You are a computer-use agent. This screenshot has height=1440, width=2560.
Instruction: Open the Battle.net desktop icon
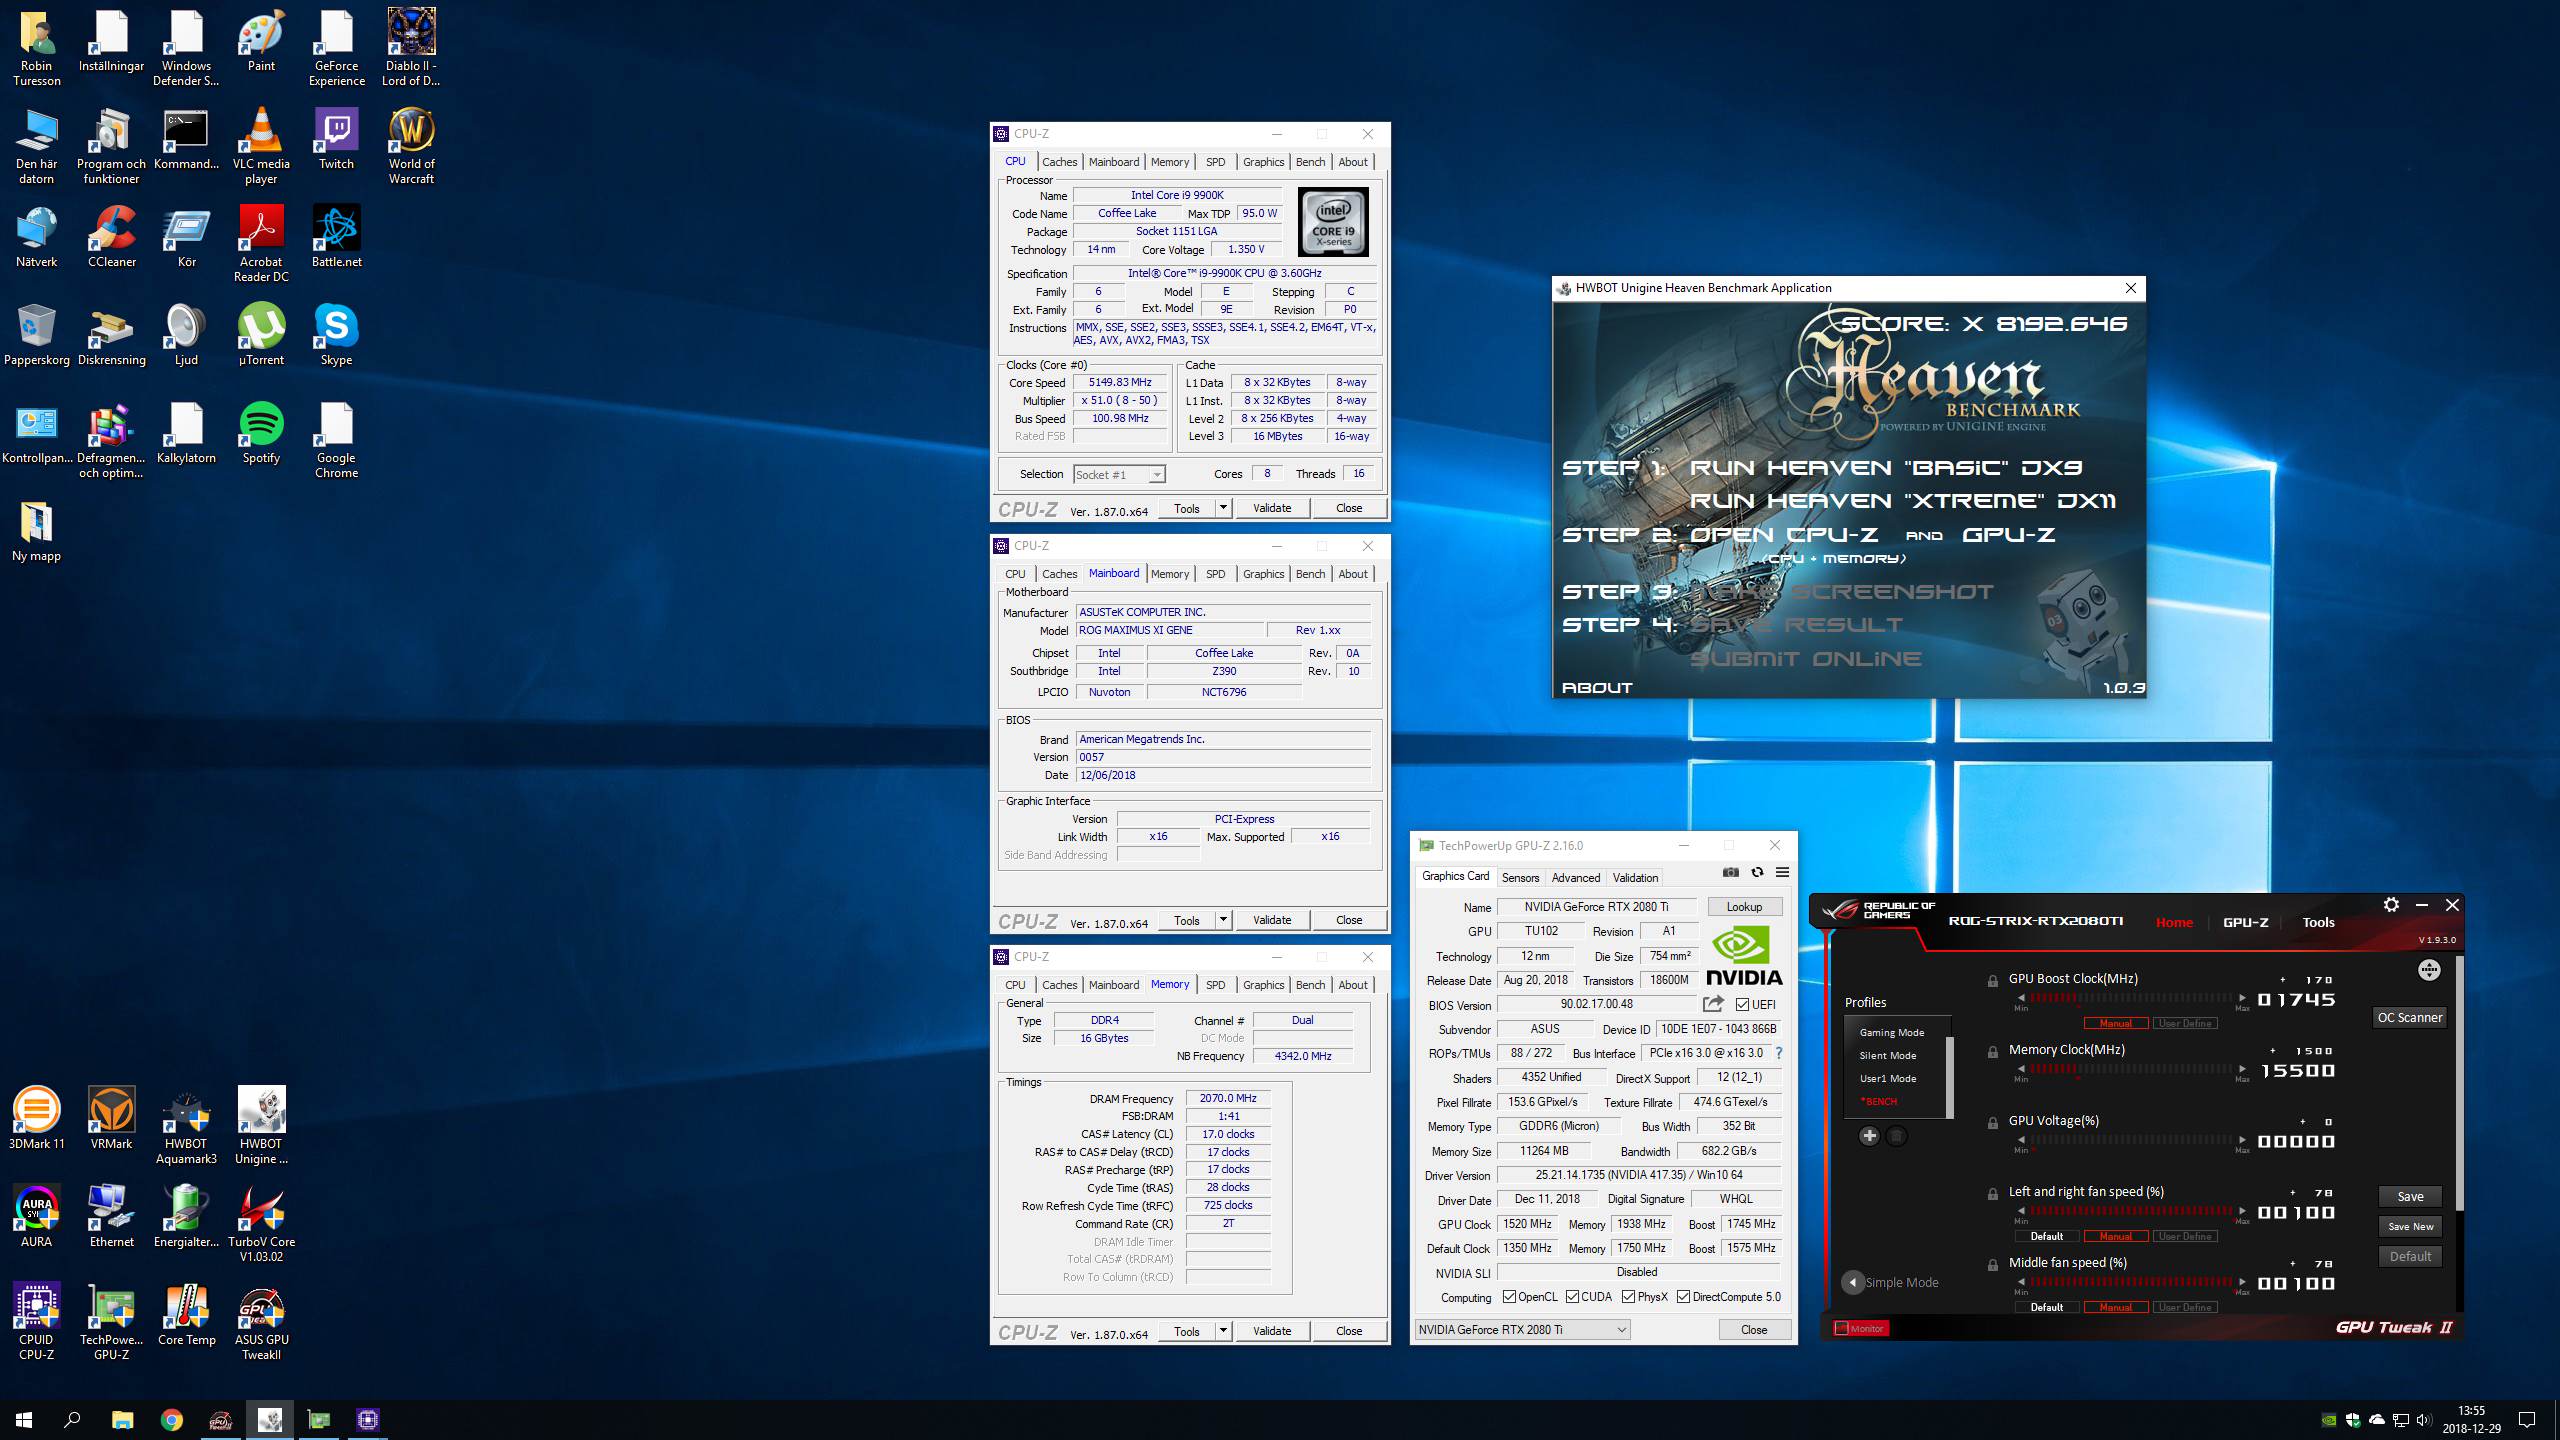pos(336,236)
